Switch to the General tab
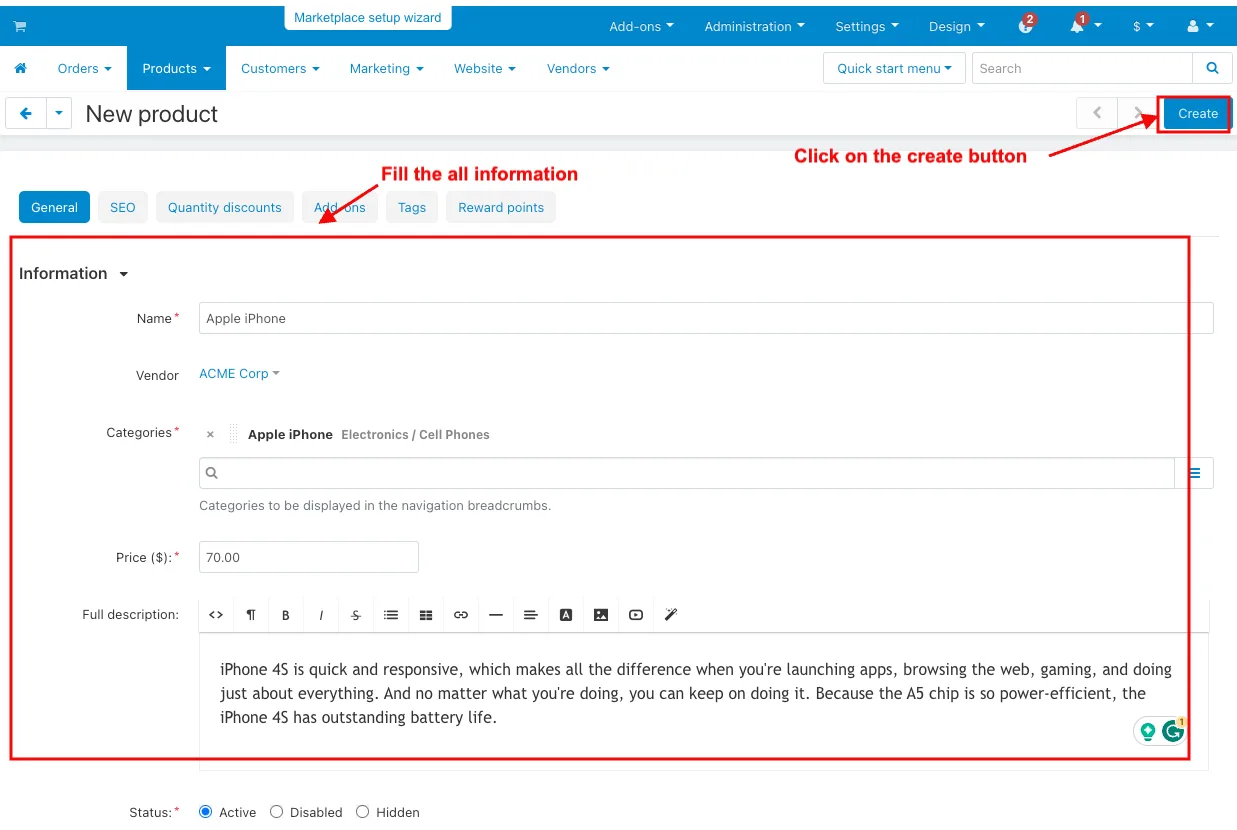 pos(54,207)
